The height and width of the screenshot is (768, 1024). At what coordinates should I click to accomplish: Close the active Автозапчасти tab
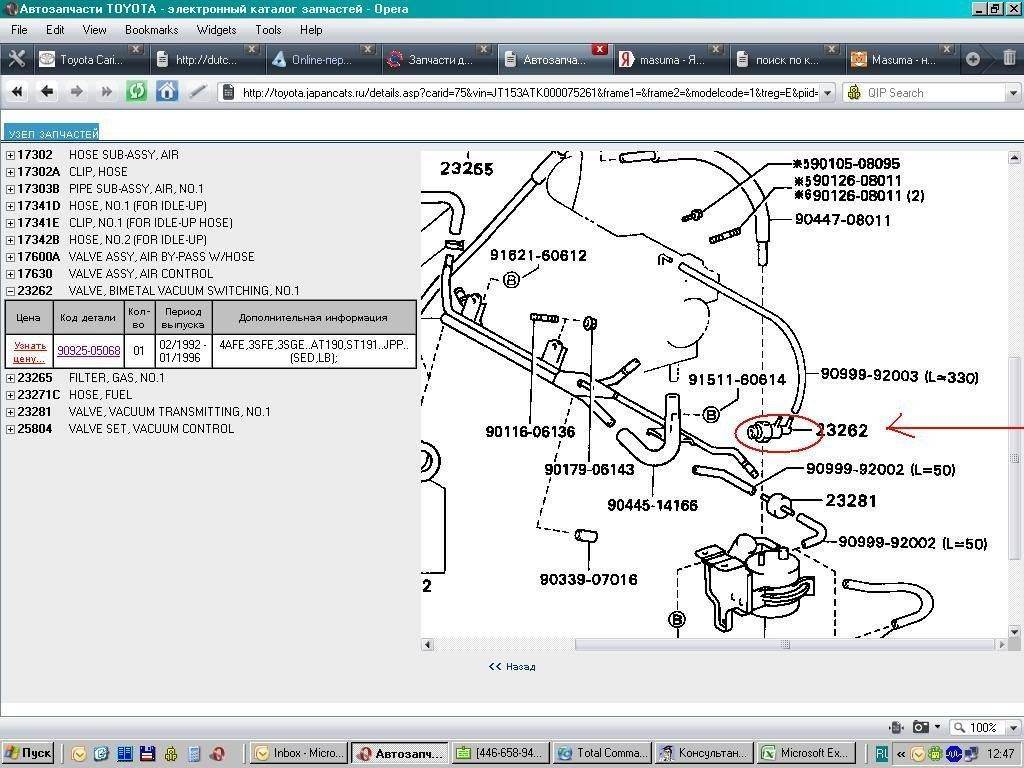pyautogui.click(x=600, y=49)
